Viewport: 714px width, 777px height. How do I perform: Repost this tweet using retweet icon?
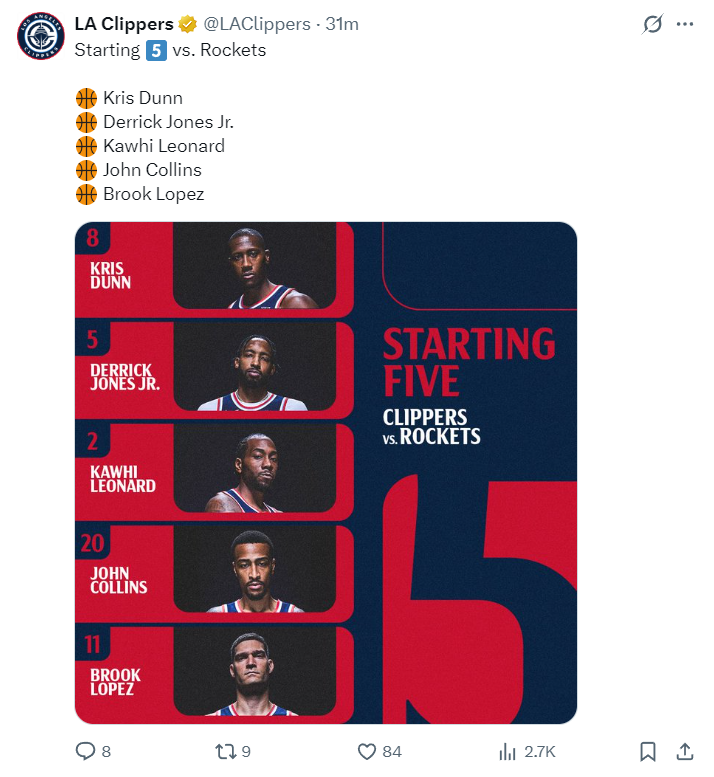(x=225, y=751)
